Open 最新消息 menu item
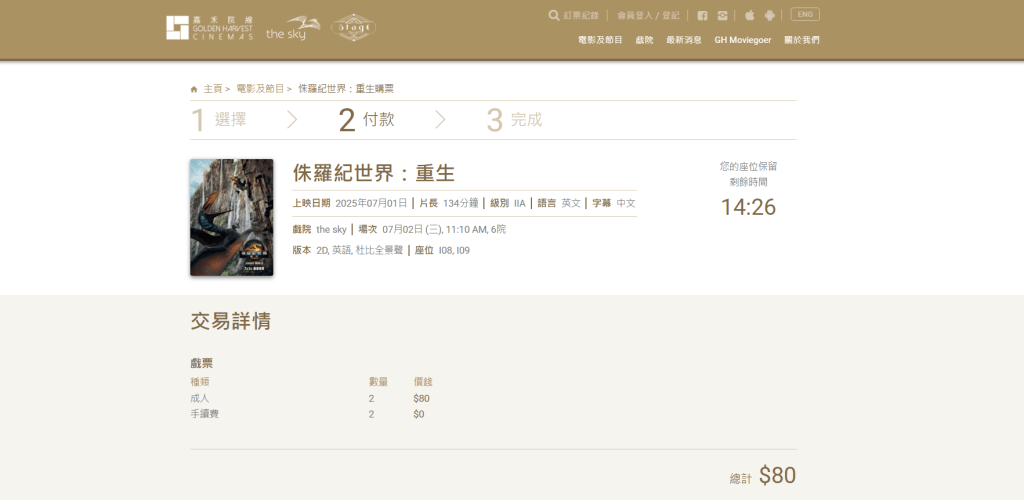1024x504 pixels. click(x=684, y=40)
